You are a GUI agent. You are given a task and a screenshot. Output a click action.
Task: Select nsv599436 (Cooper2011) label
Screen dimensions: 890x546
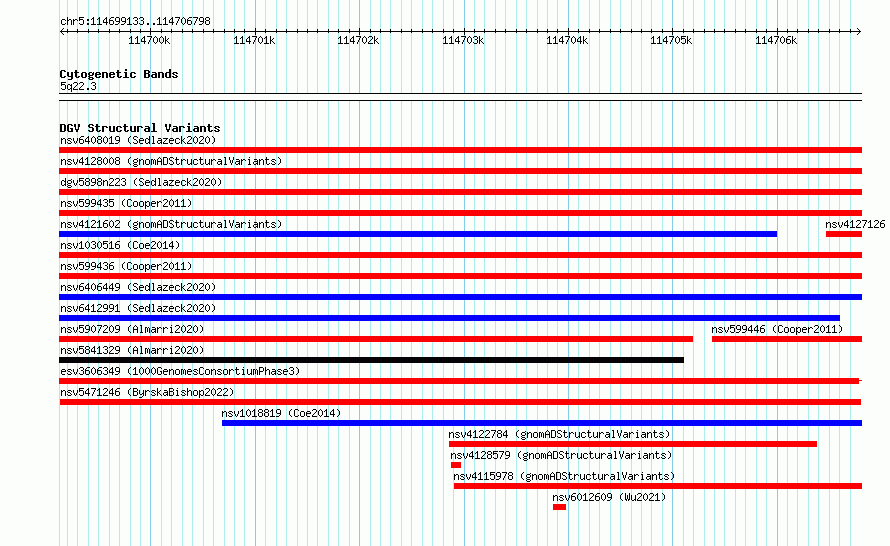[x=126, y=266]
